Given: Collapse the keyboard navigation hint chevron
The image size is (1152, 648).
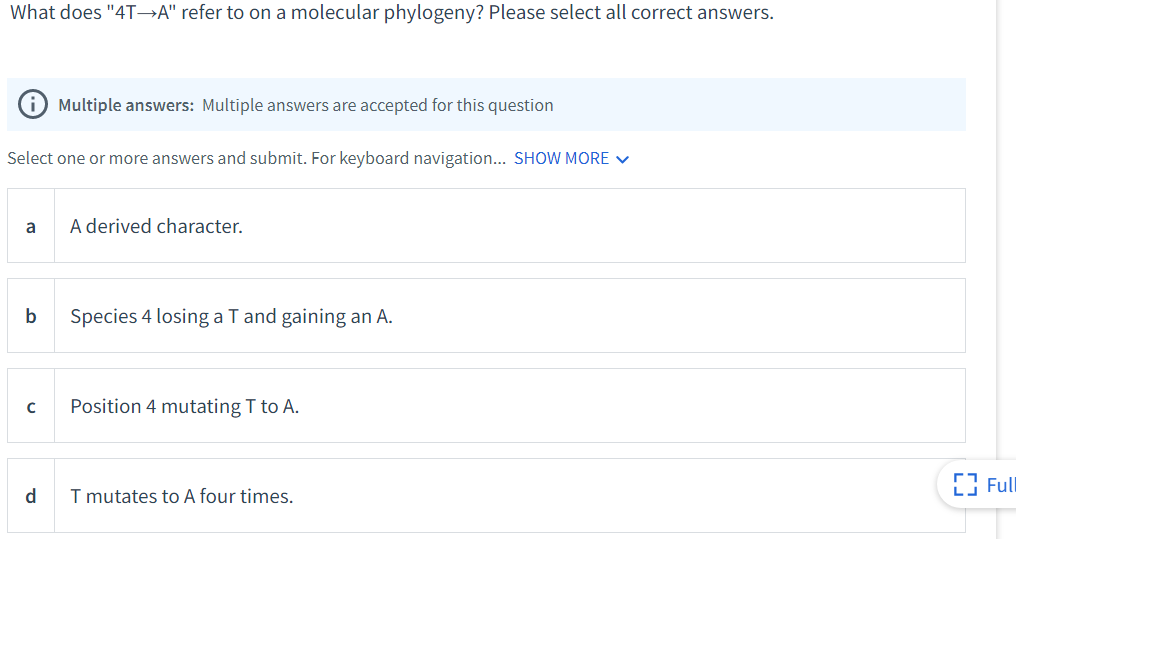Looking at the screenshot, I should [x=623, y=158].
